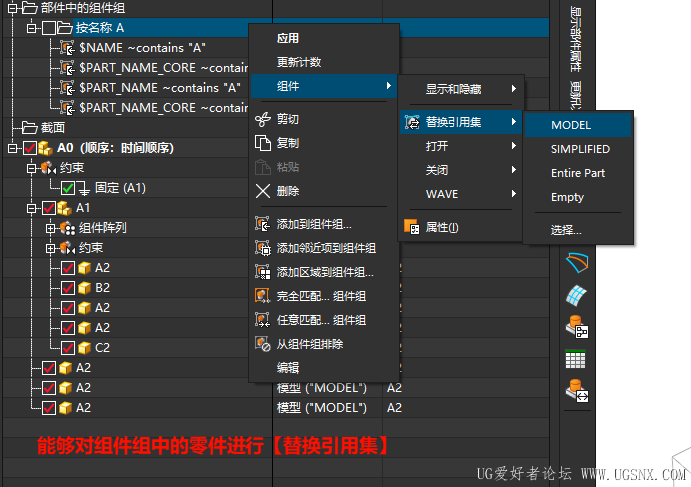Uncheck the C2 component checkbox
Image resolution: width=691 pixels, height=487 pixels.
coord(68,348)
